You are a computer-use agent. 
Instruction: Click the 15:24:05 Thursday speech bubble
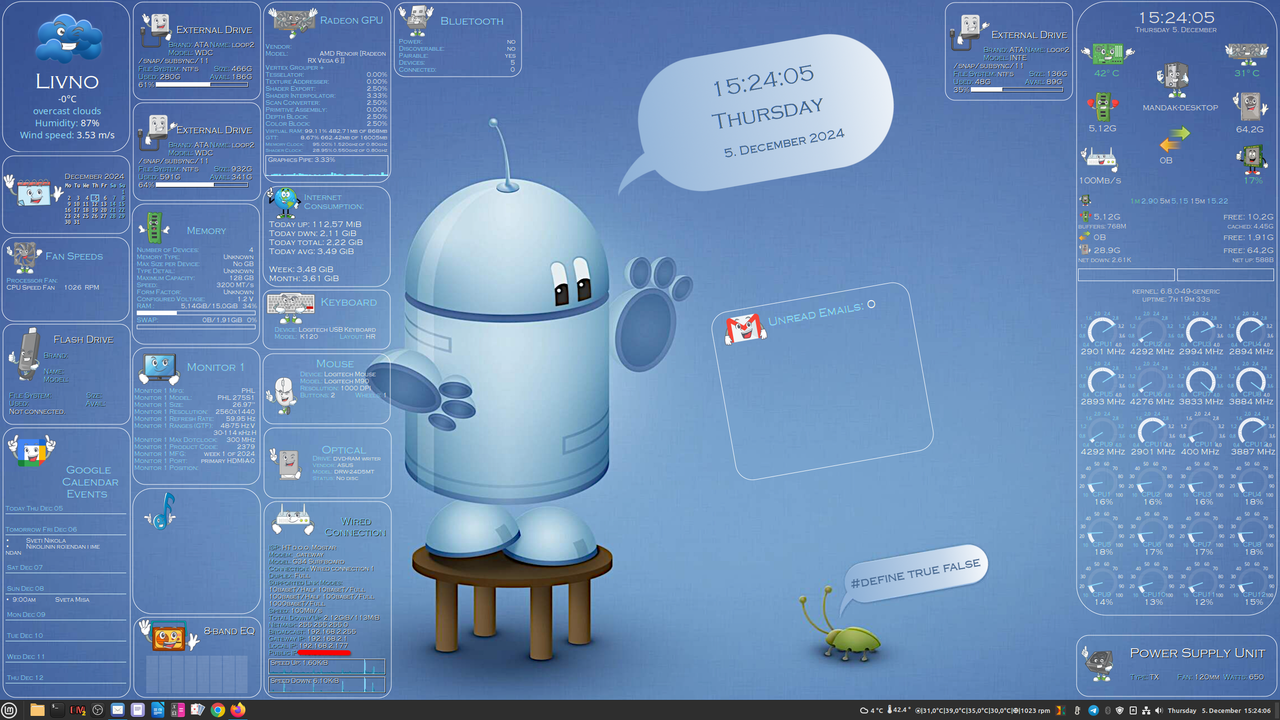pyautogui.click(x=765, y=113)
